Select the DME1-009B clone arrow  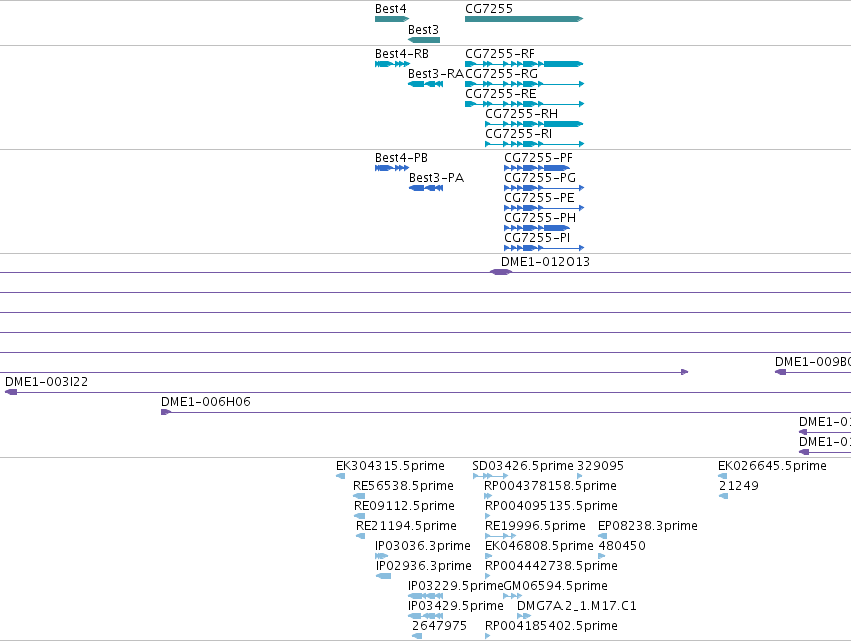point(780,372)
